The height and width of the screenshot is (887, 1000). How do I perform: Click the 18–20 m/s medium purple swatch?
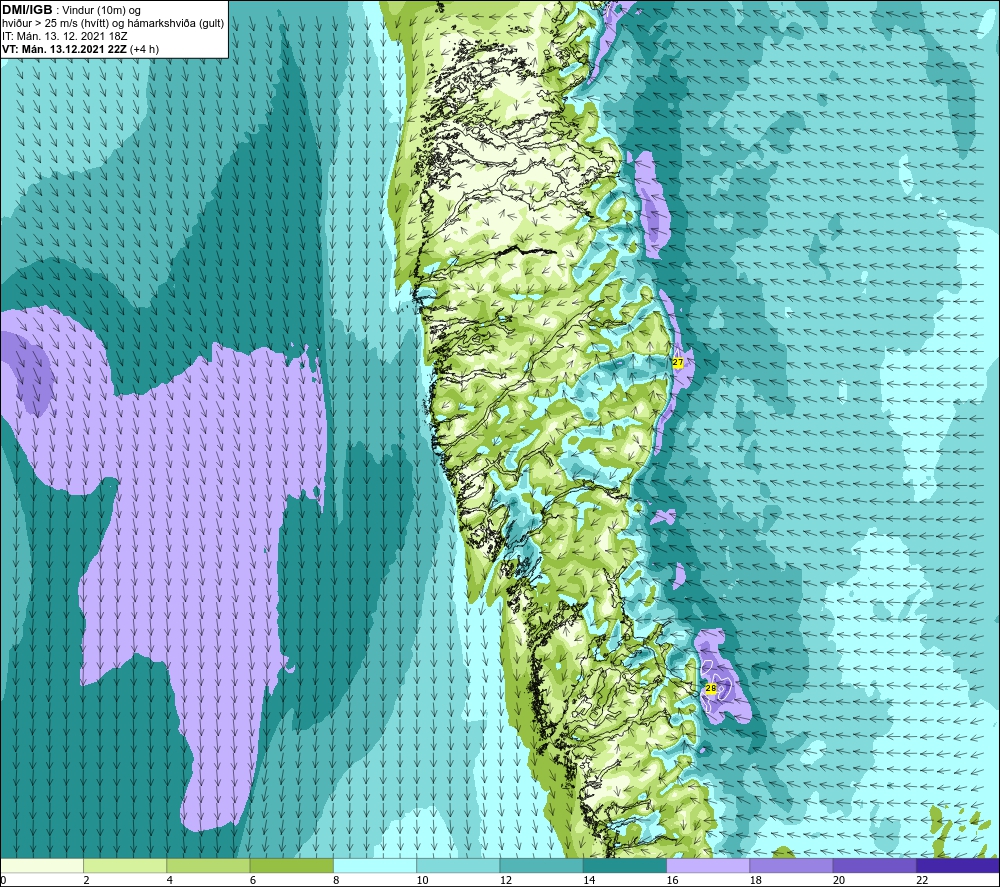[791, 865]
